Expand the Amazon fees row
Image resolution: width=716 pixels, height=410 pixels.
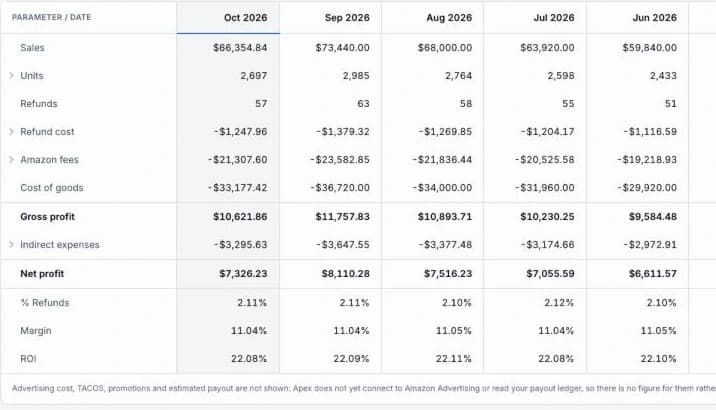[11, 160]
